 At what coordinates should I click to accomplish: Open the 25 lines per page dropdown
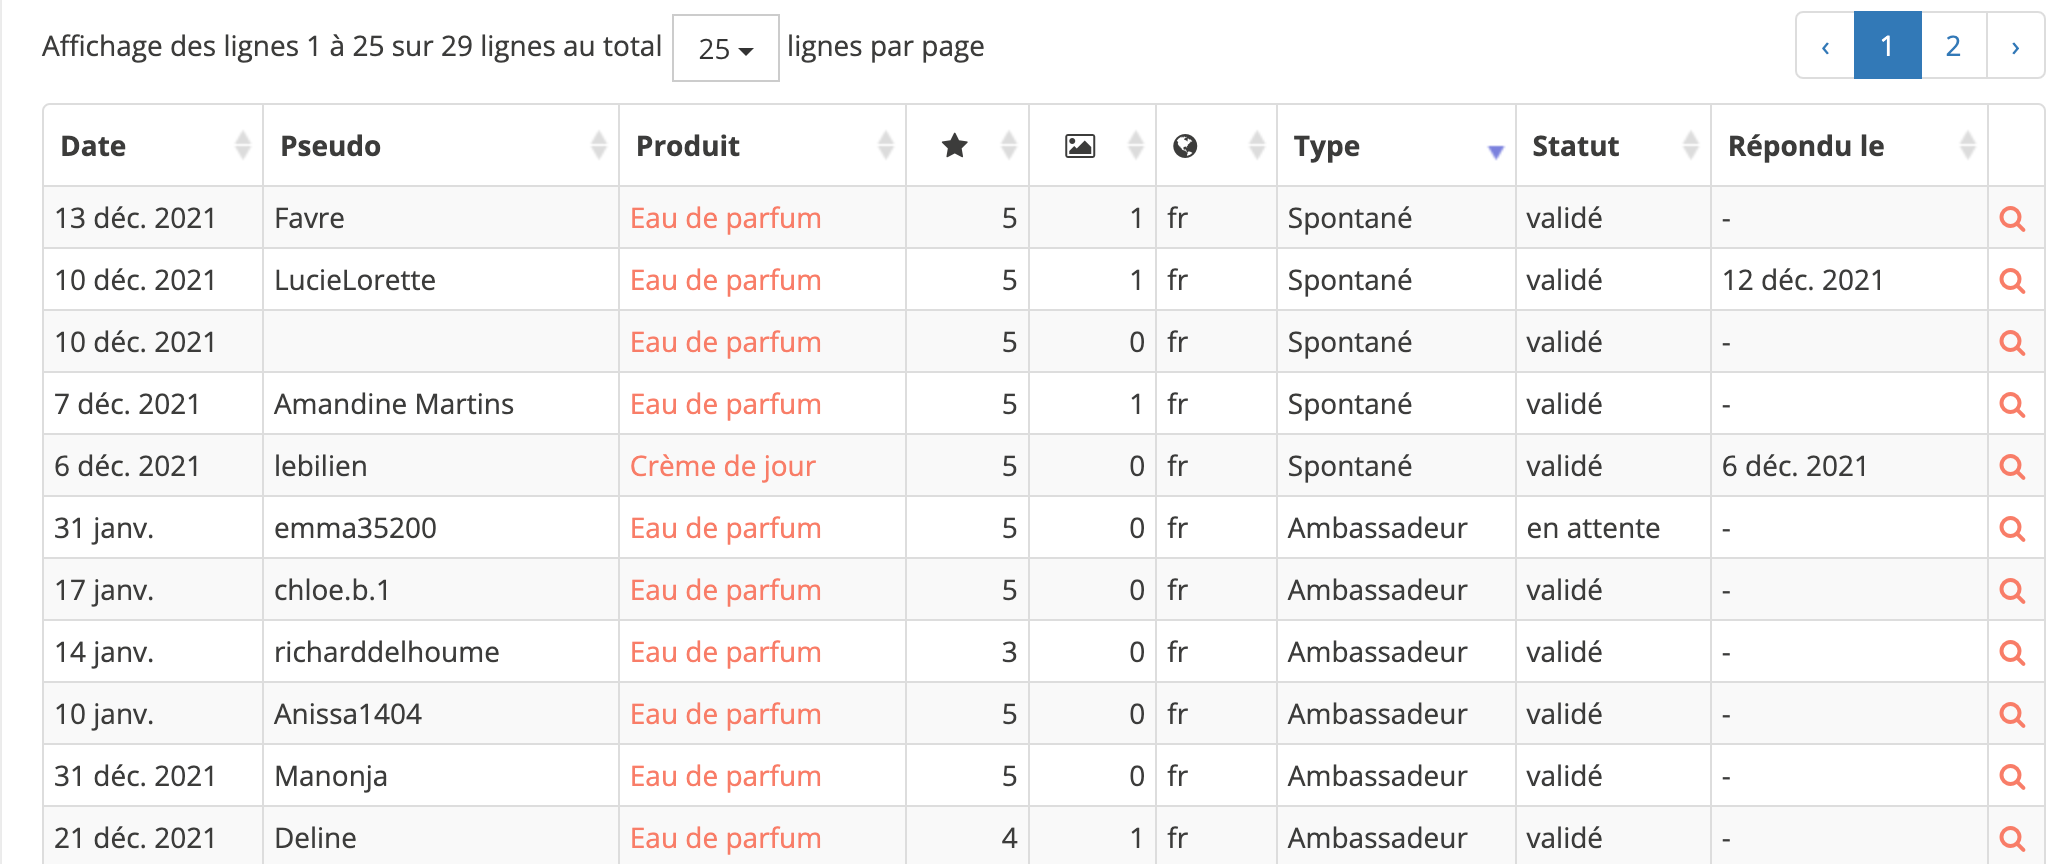click(x=725, y=48)
